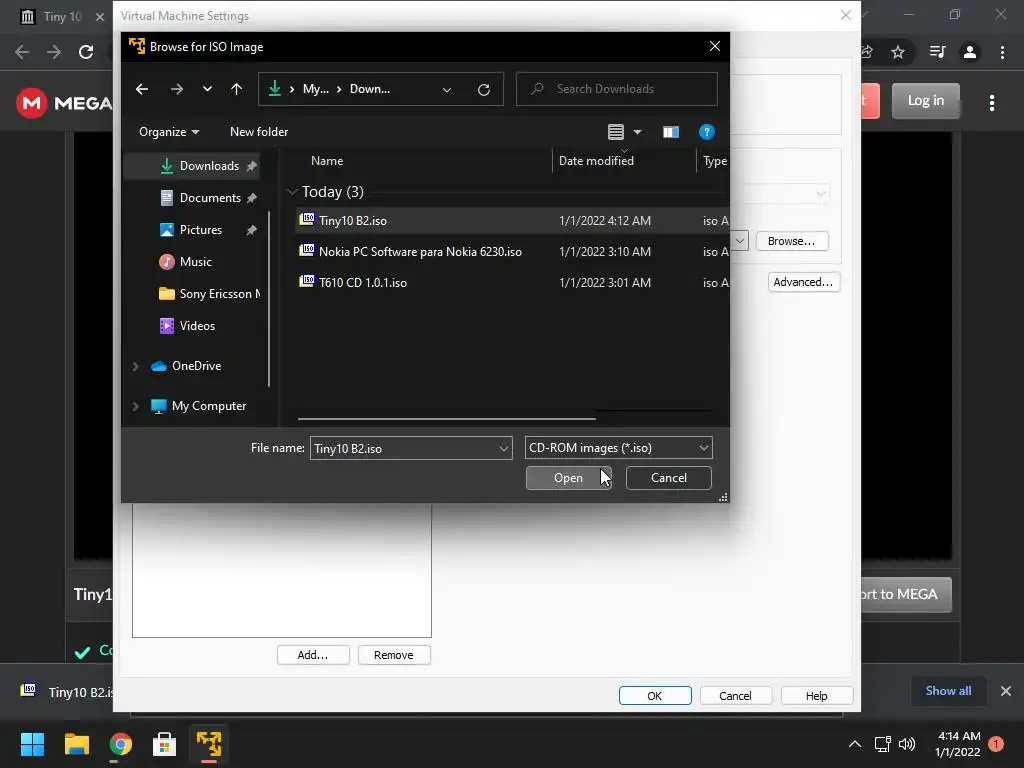Toggle the preview pane icon
This screenshot has width=1024, height=768.
click(x=671, y=132)
